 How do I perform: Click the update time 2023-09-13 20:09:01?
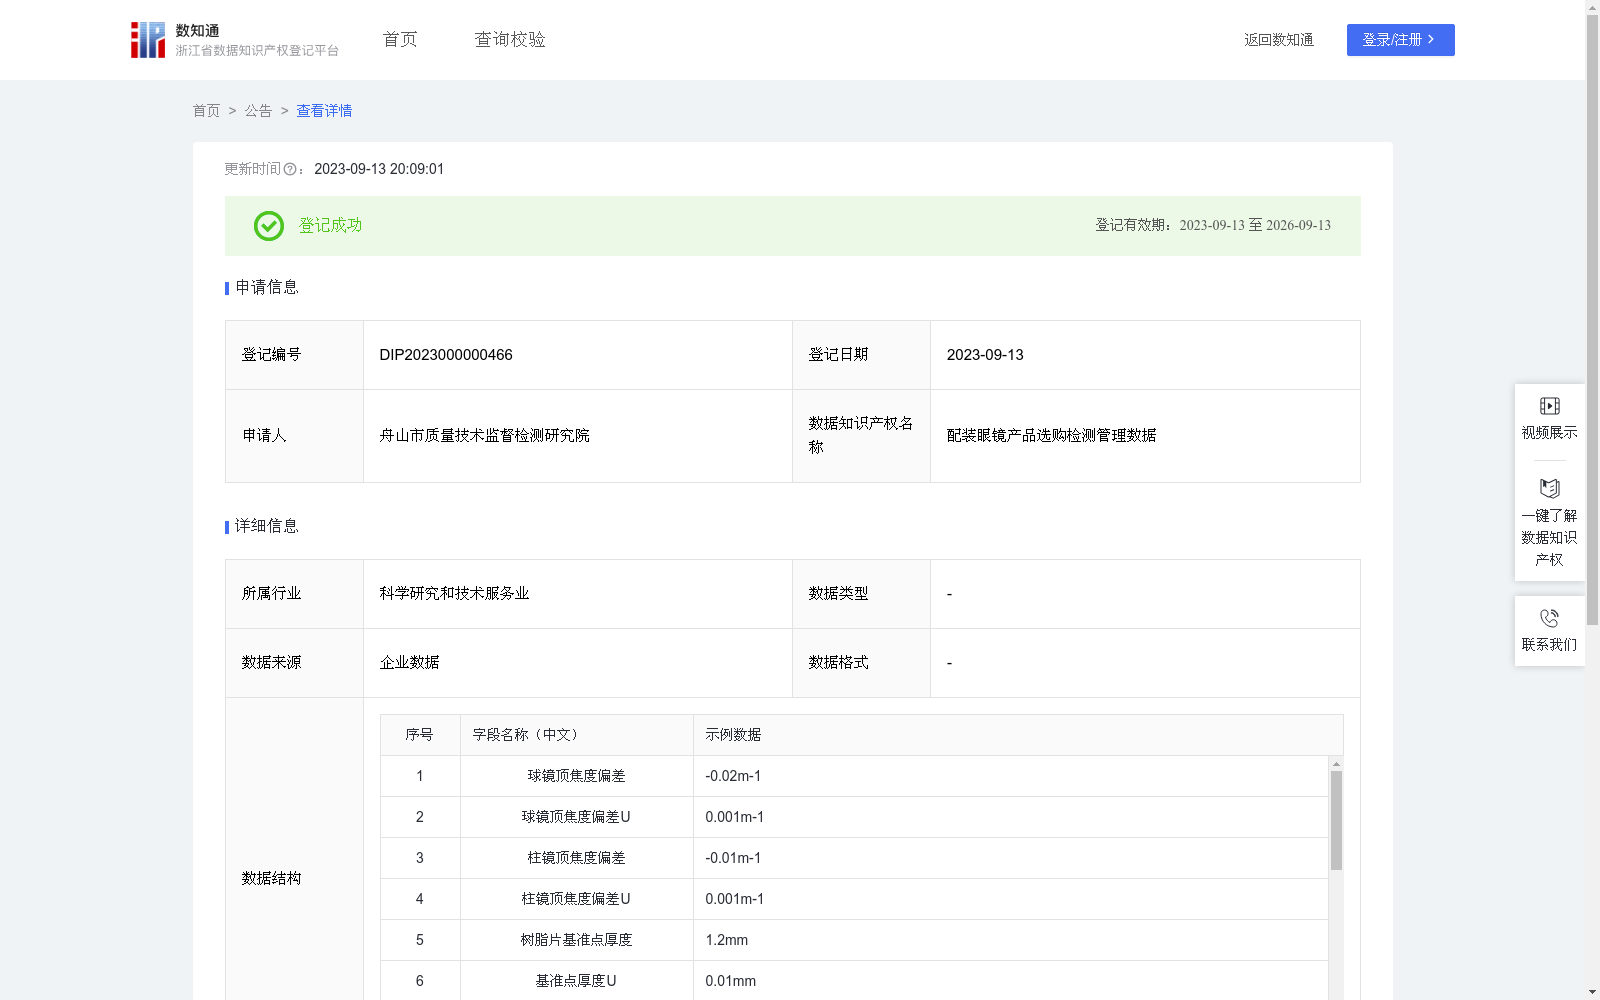(379, 169)
